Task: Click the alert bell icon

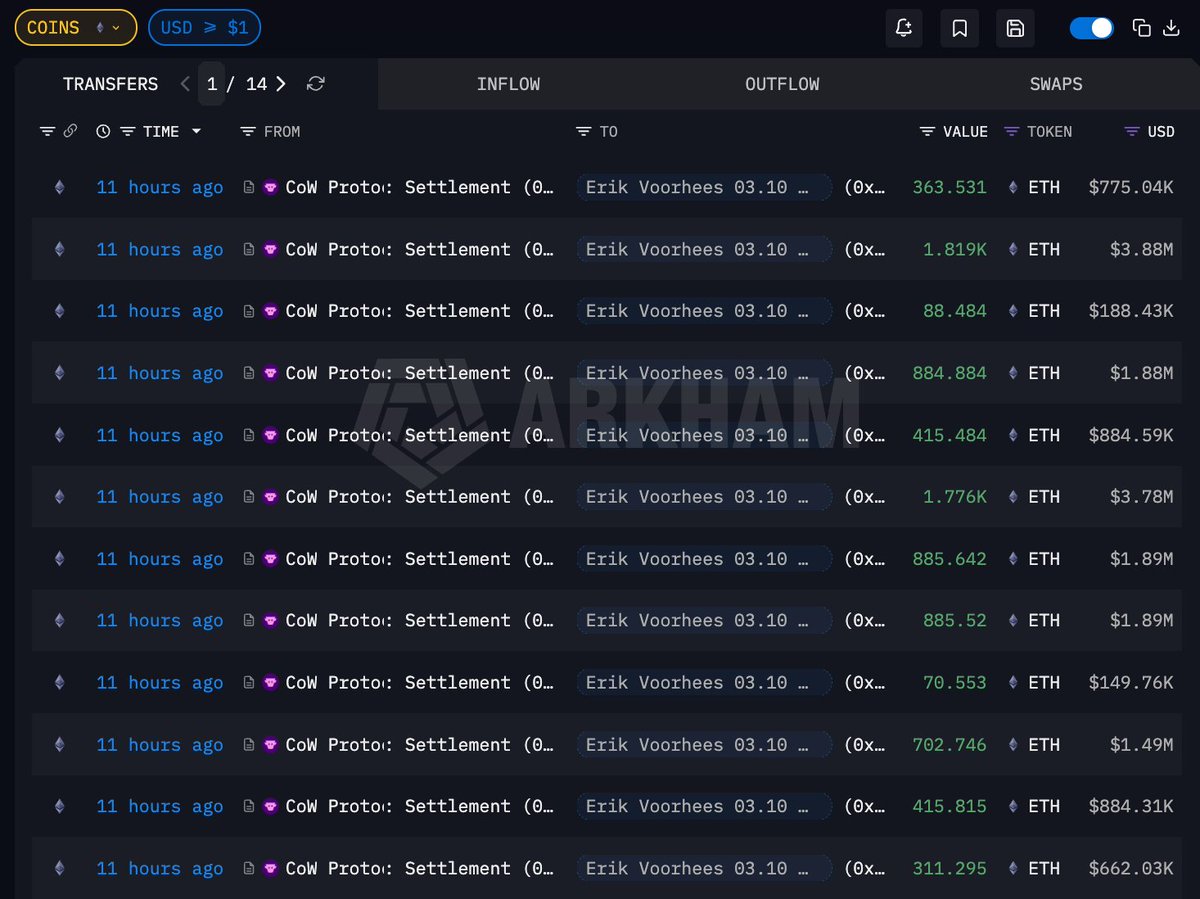Action: [904, 28]
